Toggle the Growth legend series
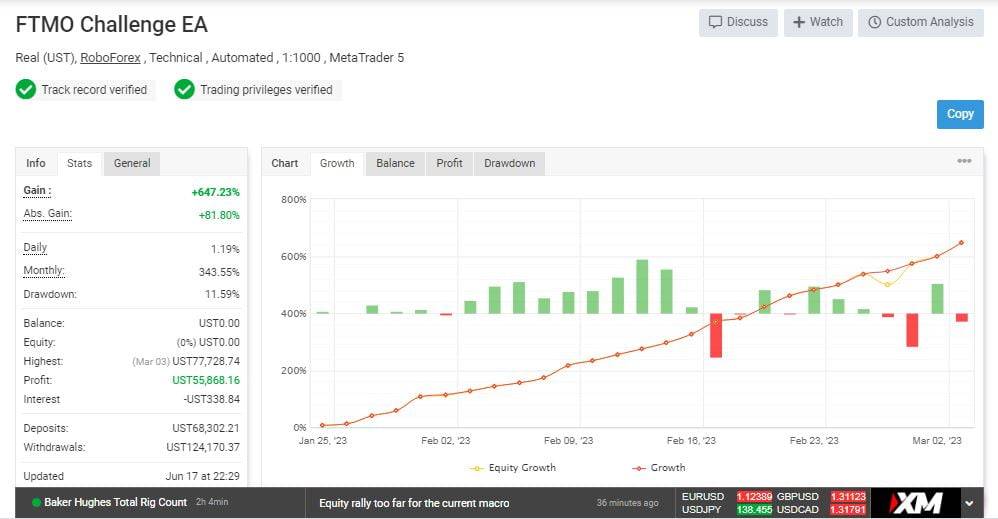This screenshot has width=998, height=519. [x=659, y=467]
